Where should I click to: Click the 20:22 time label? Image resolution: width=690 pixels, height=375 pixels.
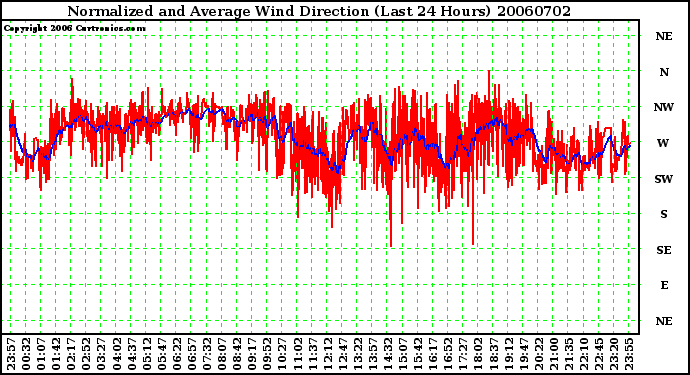tap(540, 354)
